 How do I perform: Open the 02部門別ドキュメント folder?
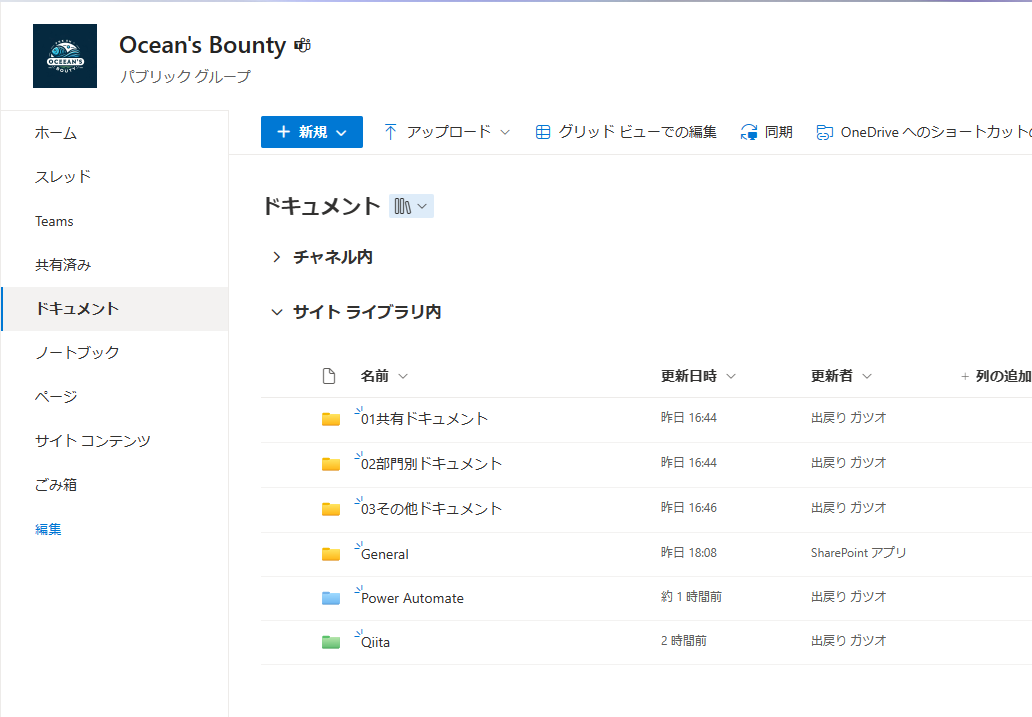(431, 464)
